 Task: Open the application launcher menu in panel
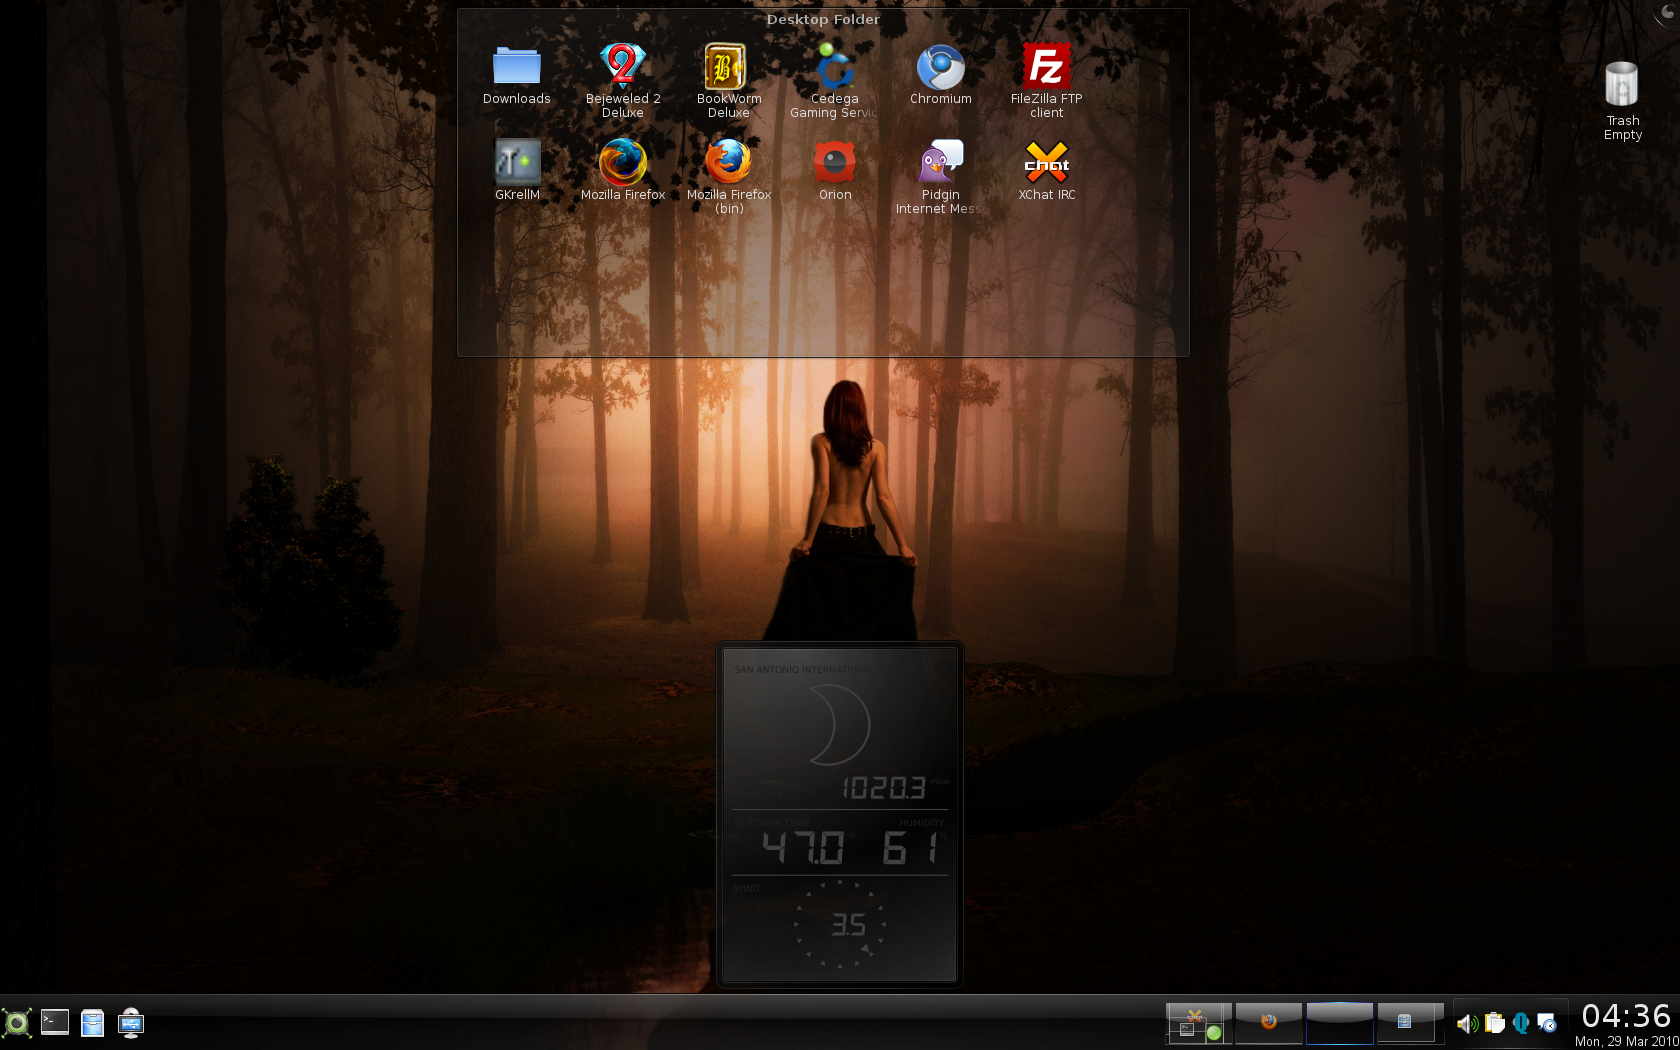pos(17,1023)
